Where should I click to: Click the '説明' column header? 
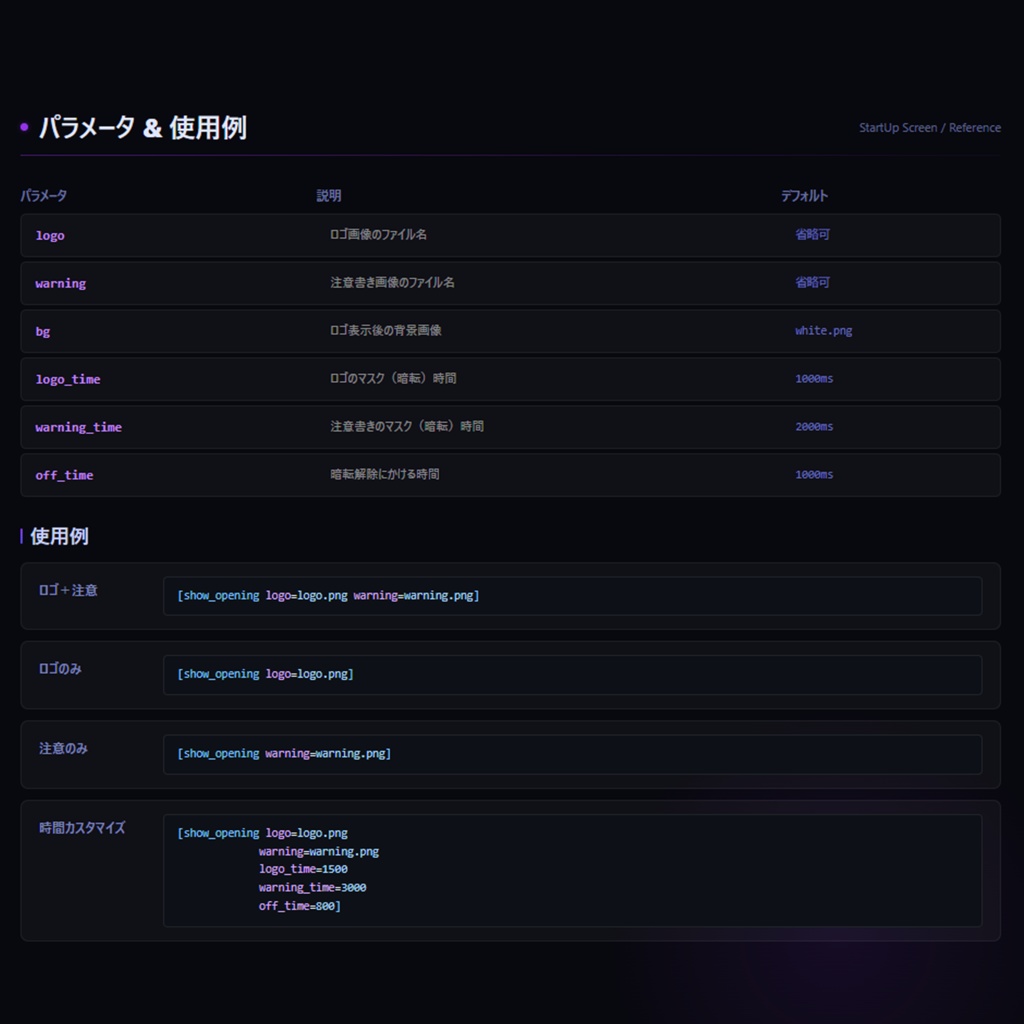pyautogui.click(x=328, y=195)
